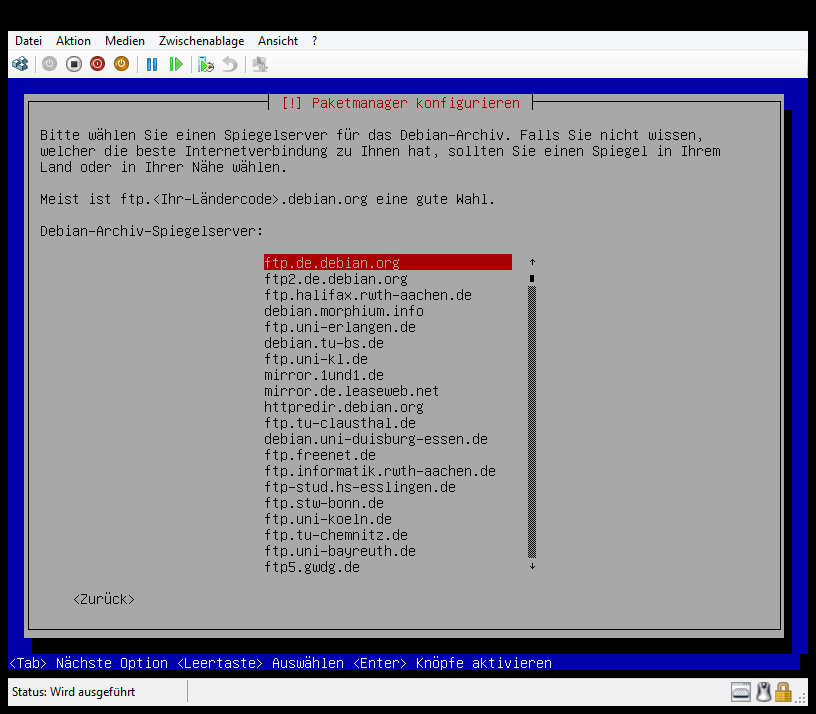The image size is (816, 714).
Task: Turn off the VM with the stop icon
Action: point(74,64)
